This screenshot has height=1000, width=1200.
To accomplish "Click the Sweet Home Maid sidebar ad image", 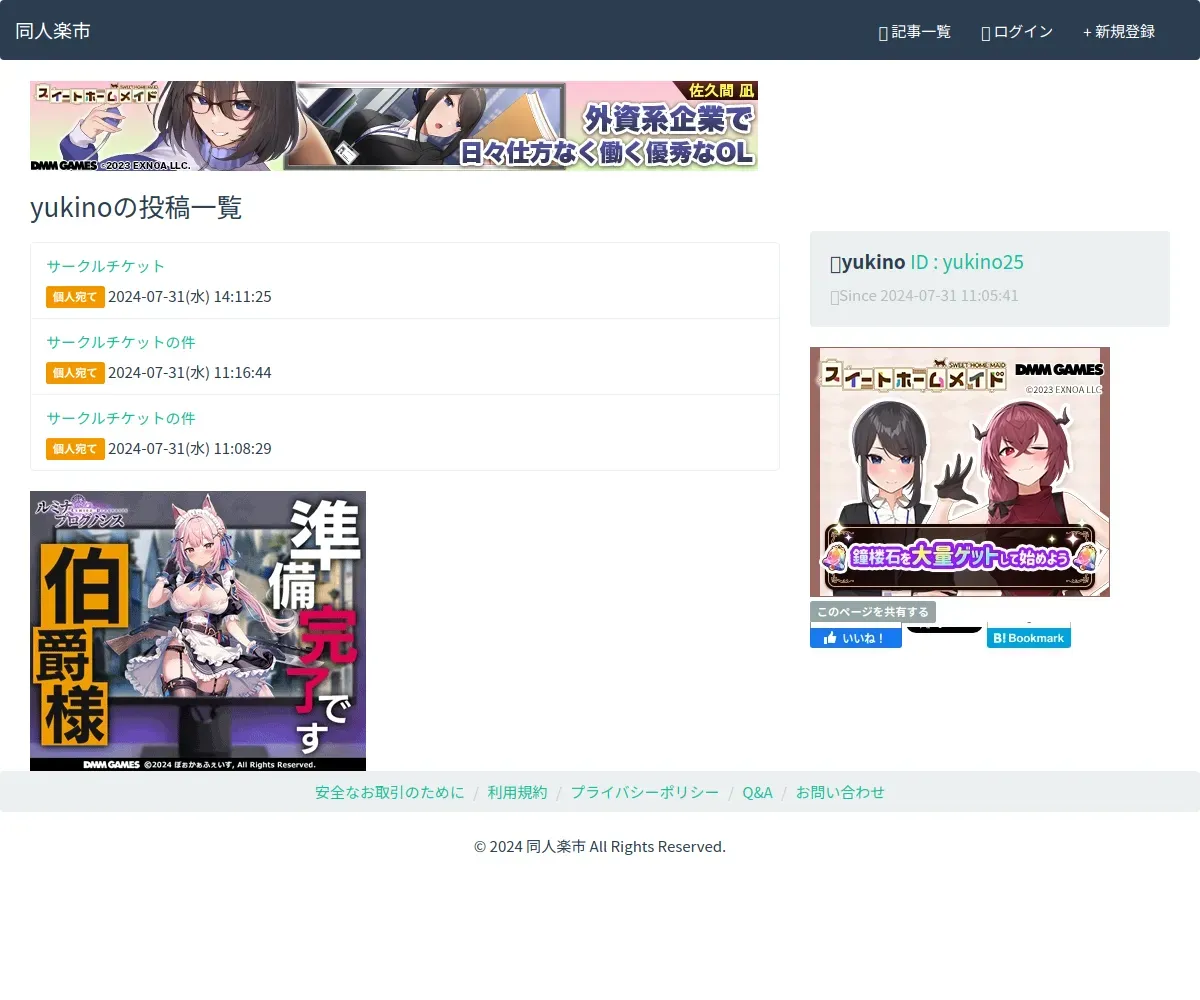I will coord(960,472).
